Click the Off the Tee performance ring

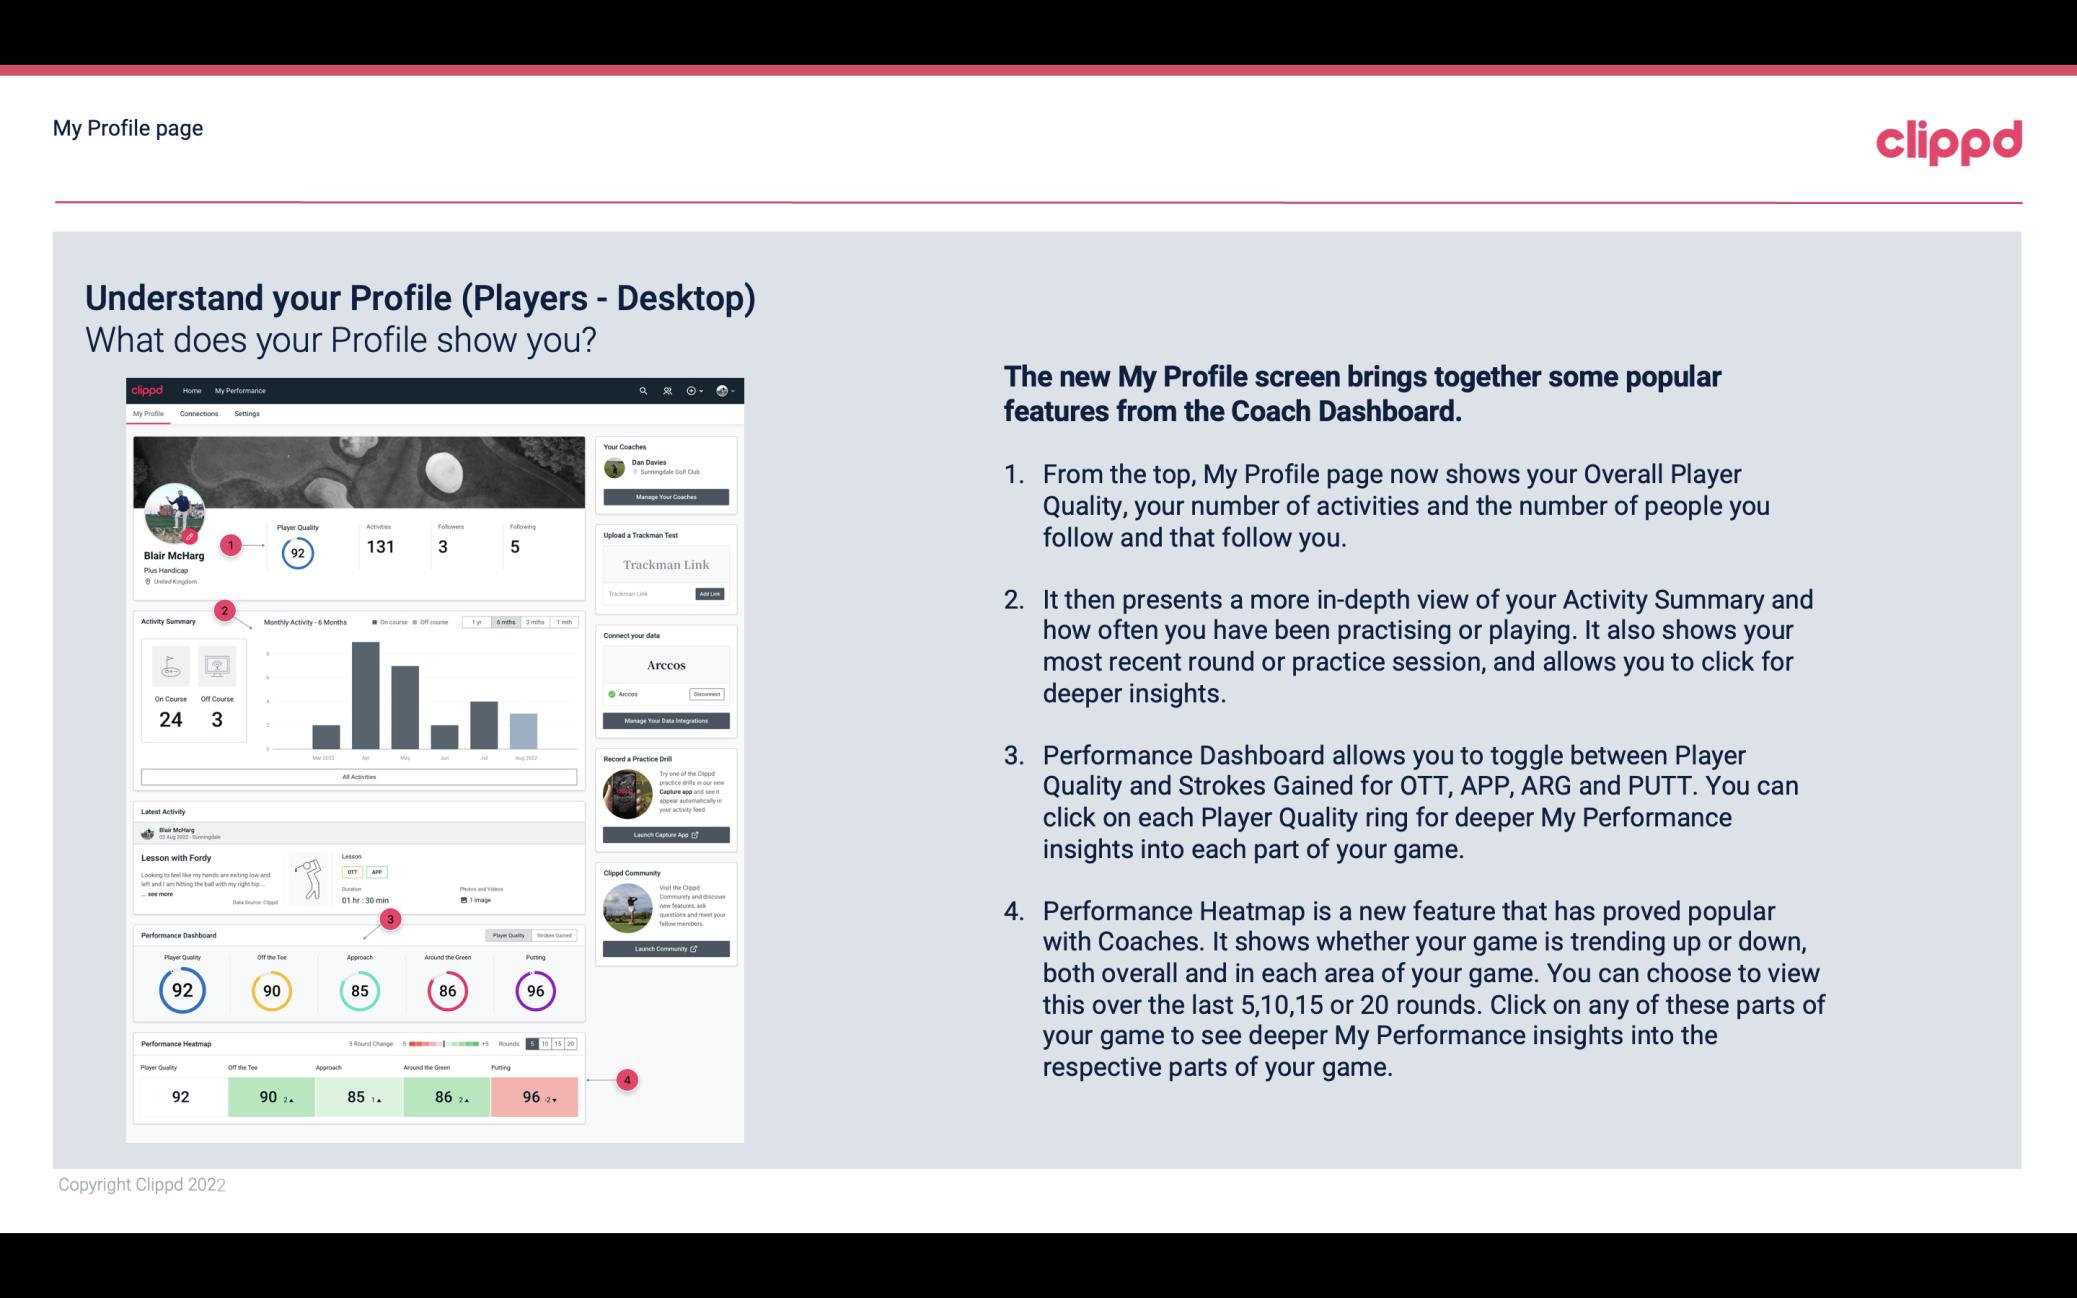(x=271, y=988)
